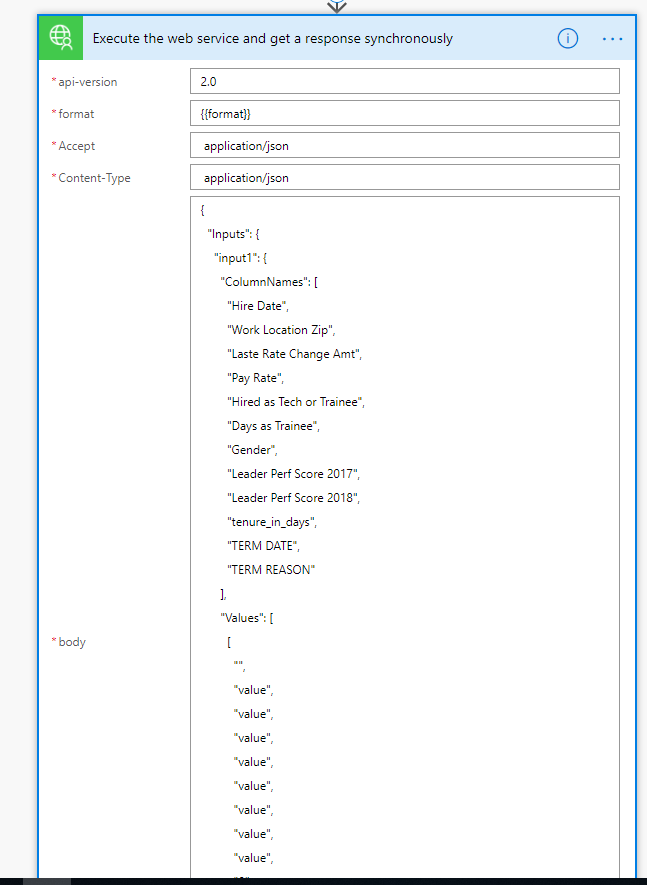Click the body parameter label
This screenshot has height=885, width=647.
[x=72, y=642]
